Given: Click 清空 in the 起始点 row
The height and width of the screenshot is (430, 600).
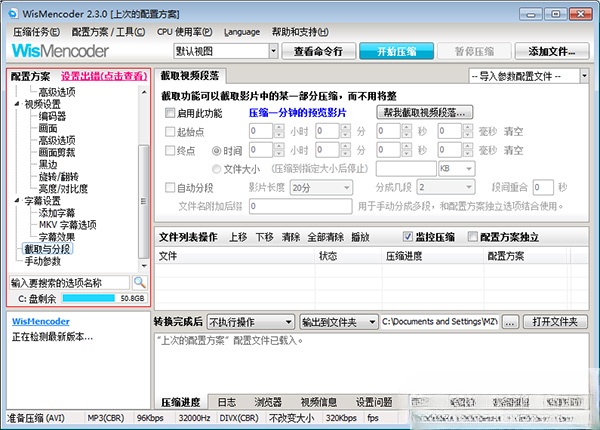Looking at the screenshot, I should pyautogui.click(x=513, y=132).
